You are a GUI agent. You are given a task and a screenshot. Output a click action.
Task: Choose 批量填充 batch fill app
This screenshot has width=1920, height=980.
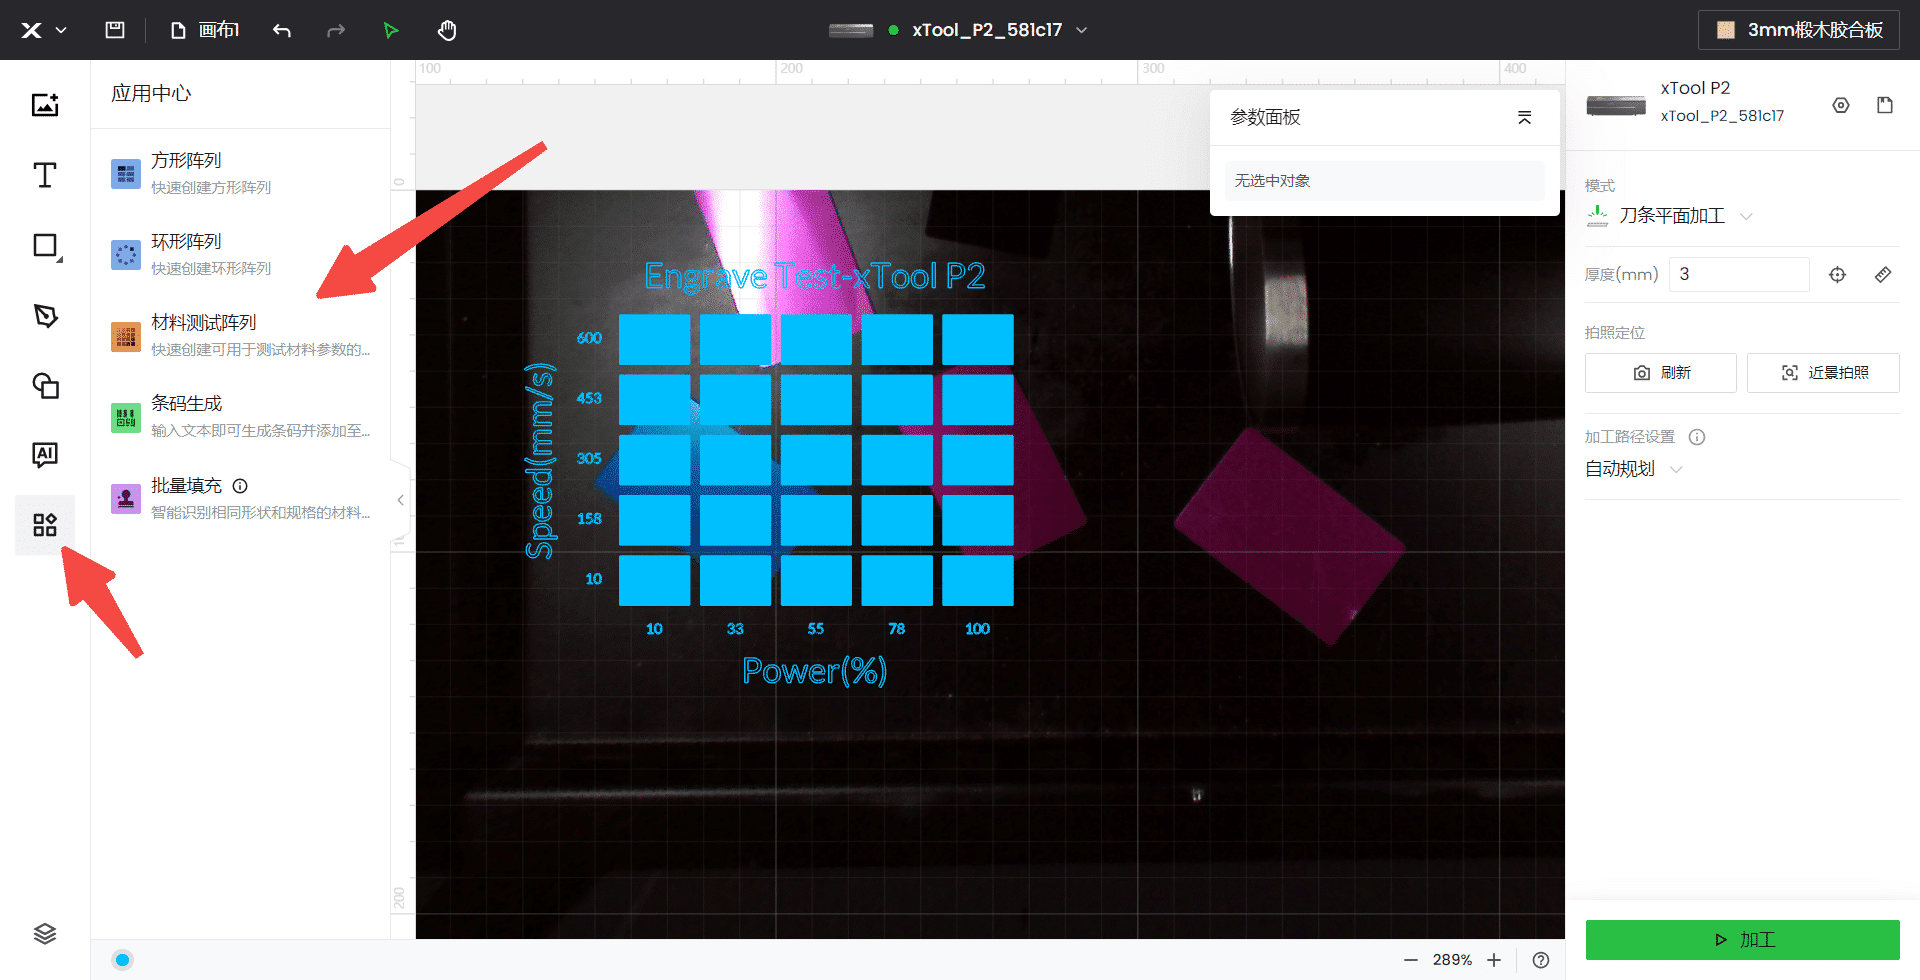click(240, 498)
